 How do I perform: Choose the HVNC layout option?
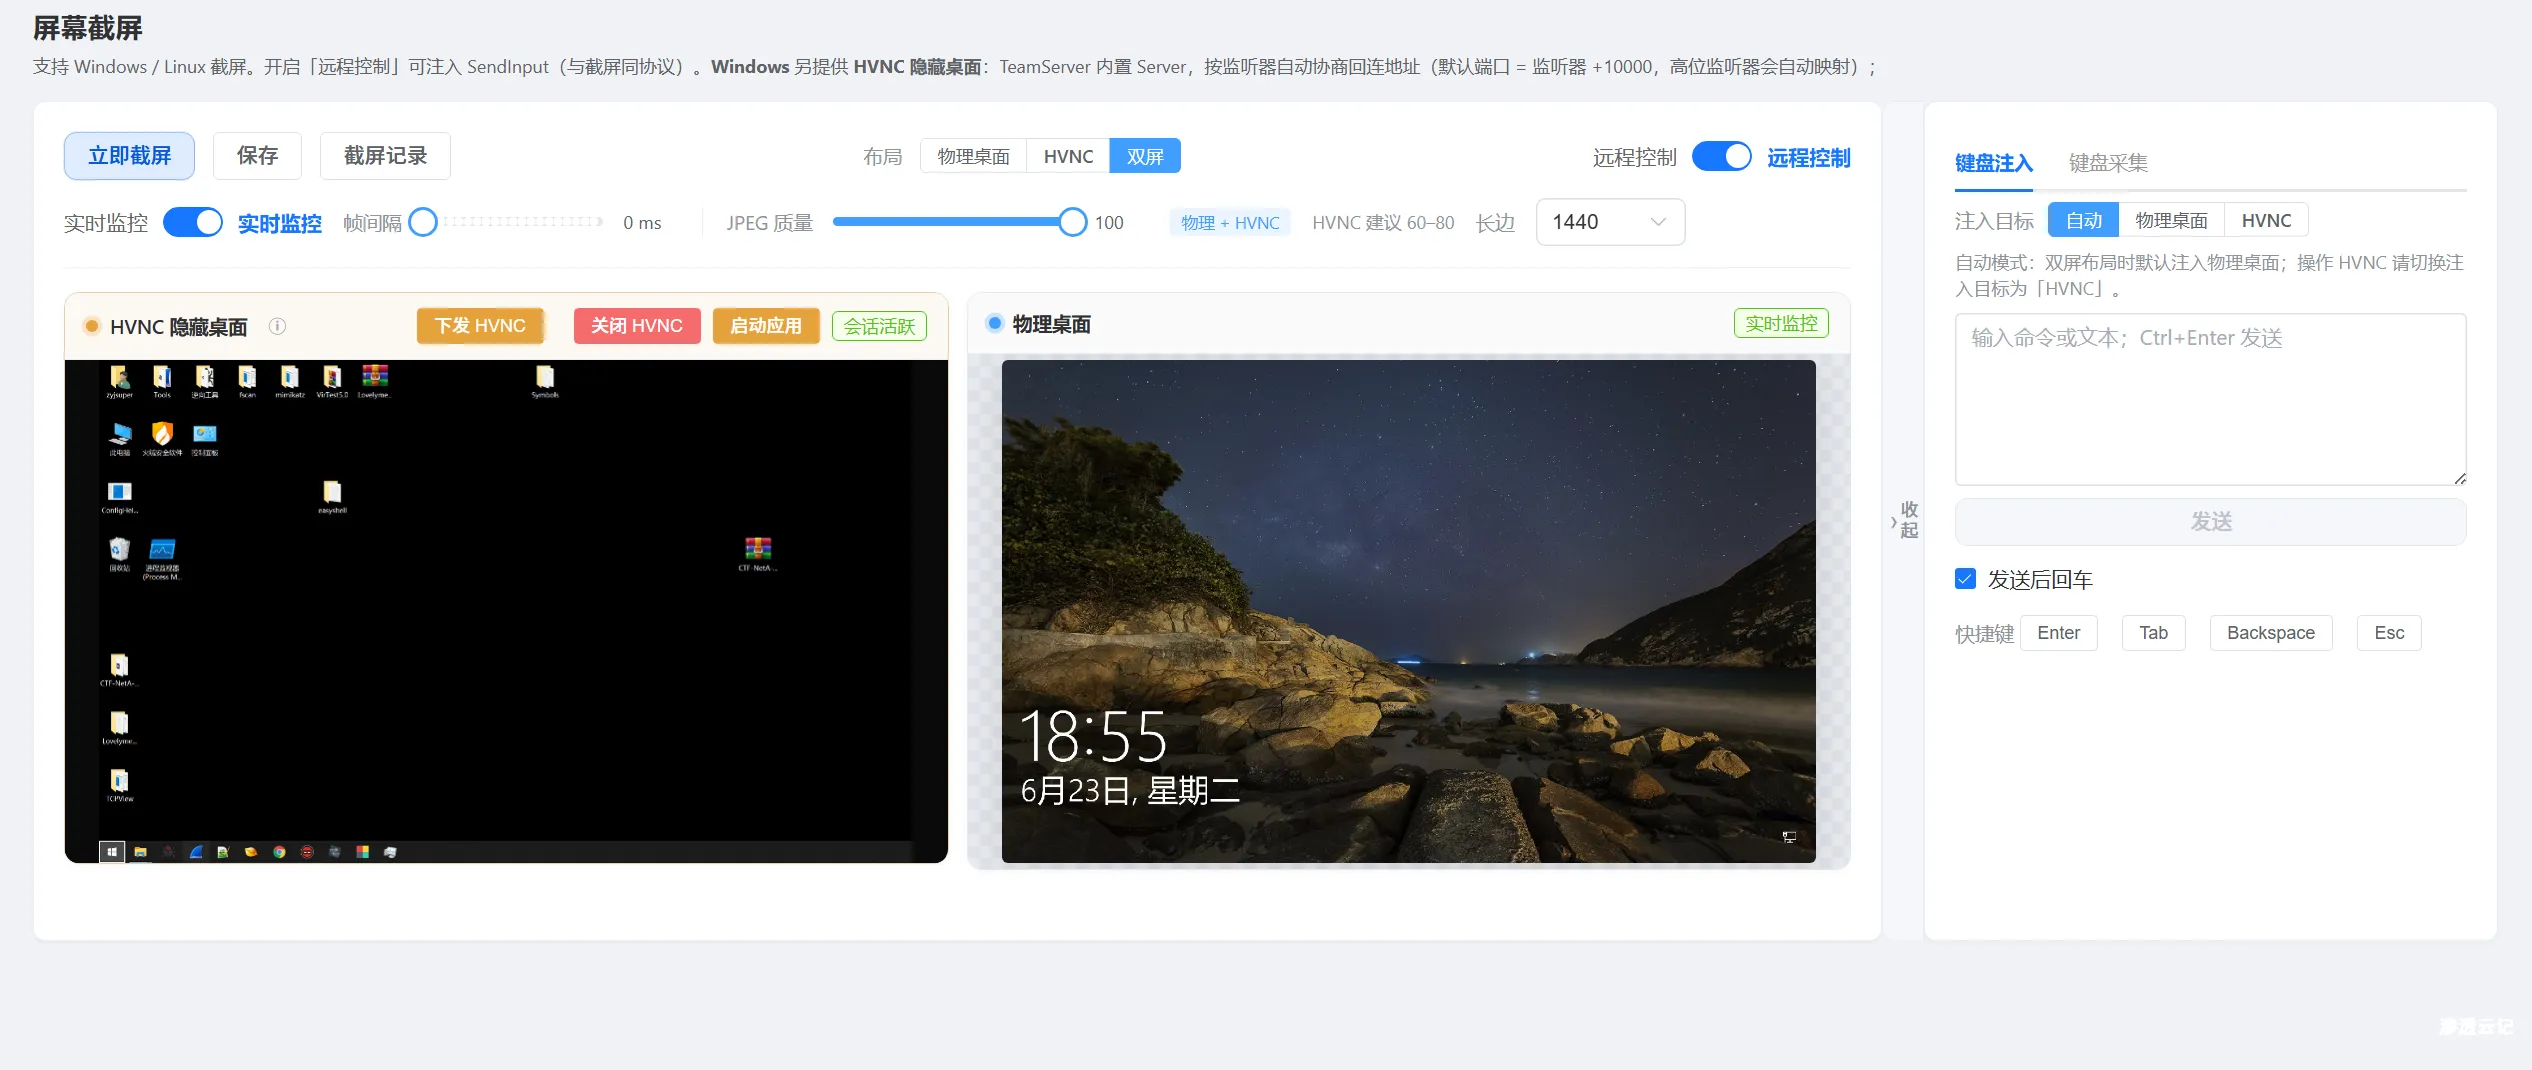(x=1068, y=157)
